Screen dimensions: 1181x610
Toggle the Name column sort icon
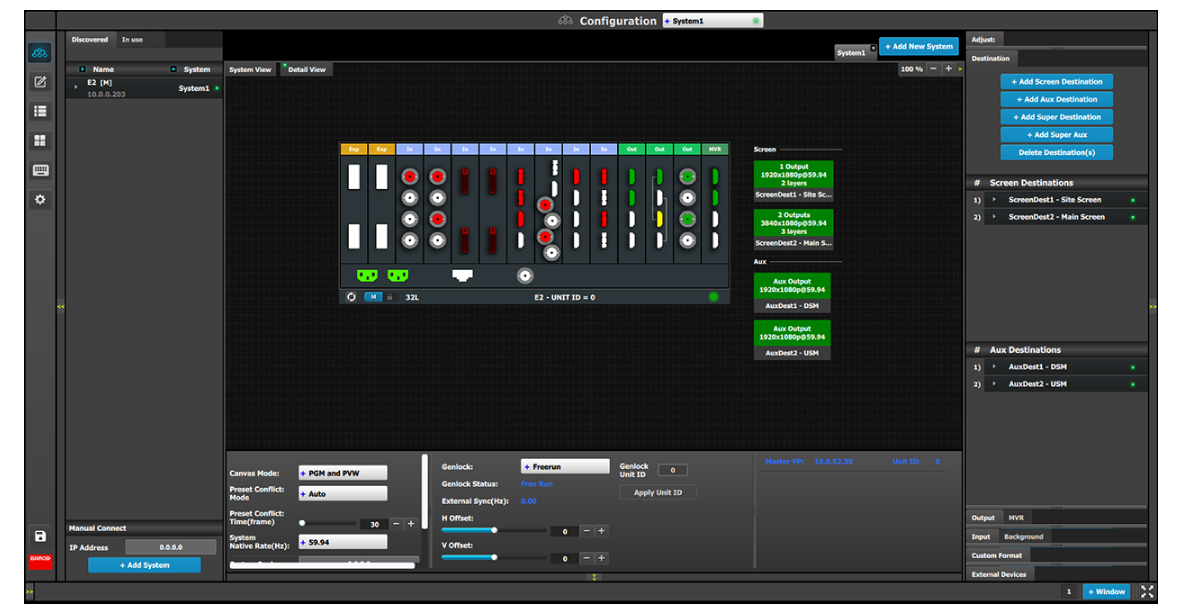[x=83, y=69]
